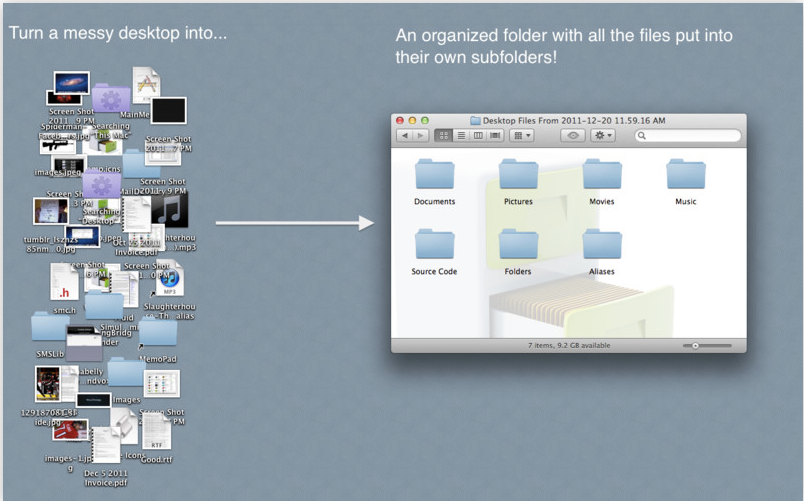Click the Finder back navigation arrow
The height and width of the screenshot is (501, 804).
pos(405,135)
